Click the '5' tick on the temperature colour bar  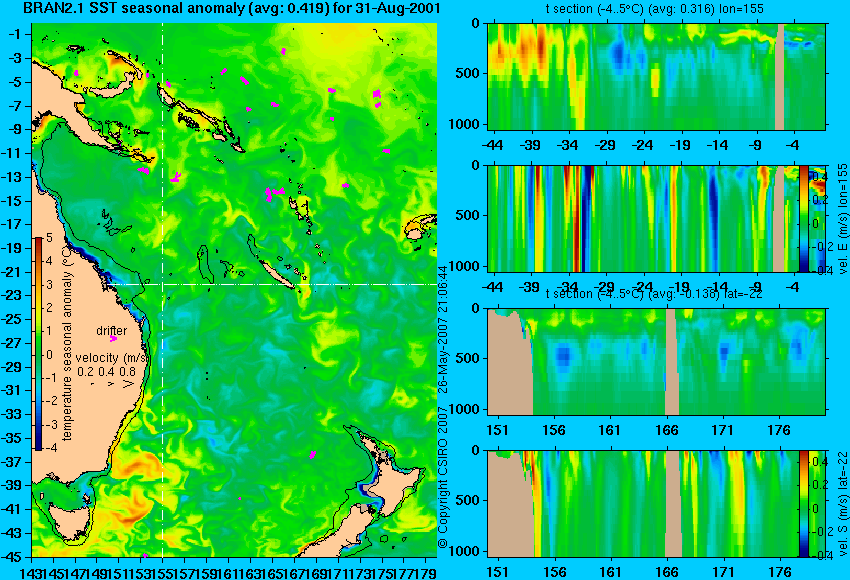pyautogui.click(x=49, y=237)
